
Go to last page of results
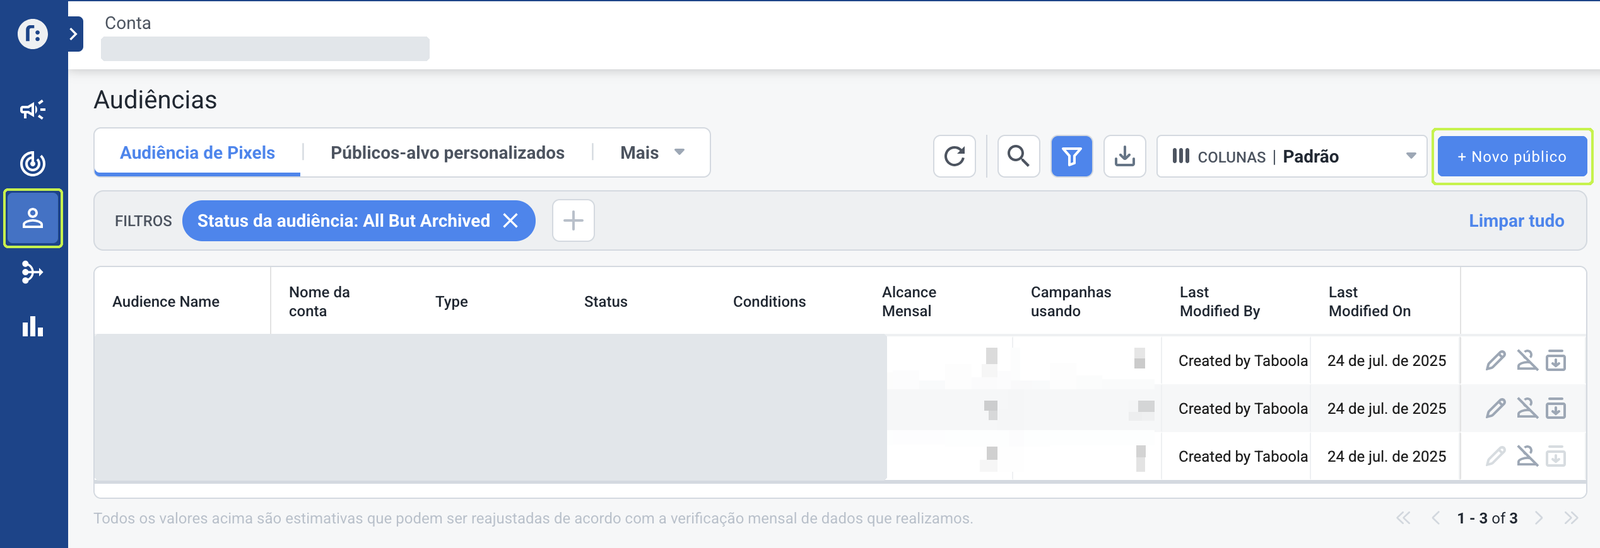coord(1571,518)
